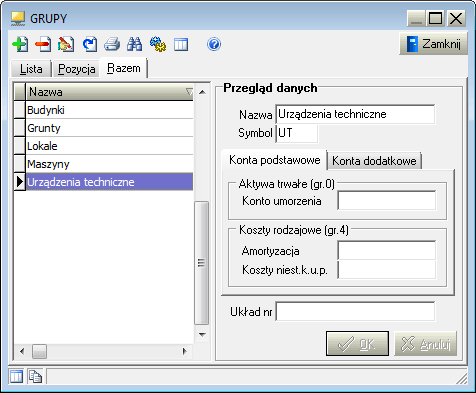This screenshot has width=476, height=393.
Task: Print the list with the printer icon
Action: [x=112, y=44]
